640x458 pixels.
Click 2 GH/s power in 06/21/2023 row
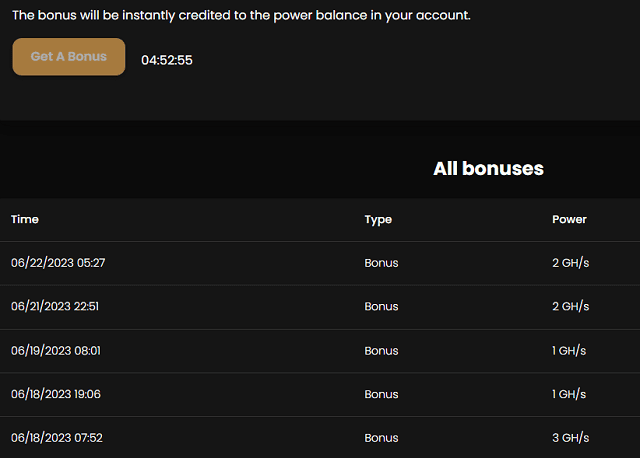[x=571, y=307]
